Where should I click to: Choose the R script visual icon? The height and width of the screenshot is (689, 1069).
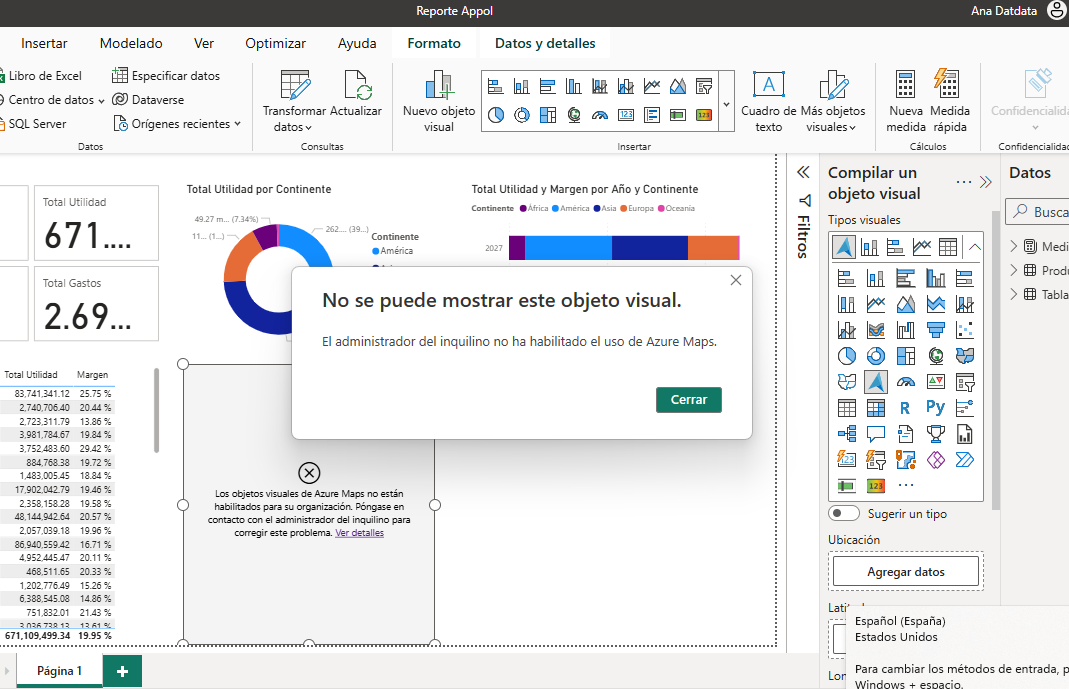(x=905, y=408)
